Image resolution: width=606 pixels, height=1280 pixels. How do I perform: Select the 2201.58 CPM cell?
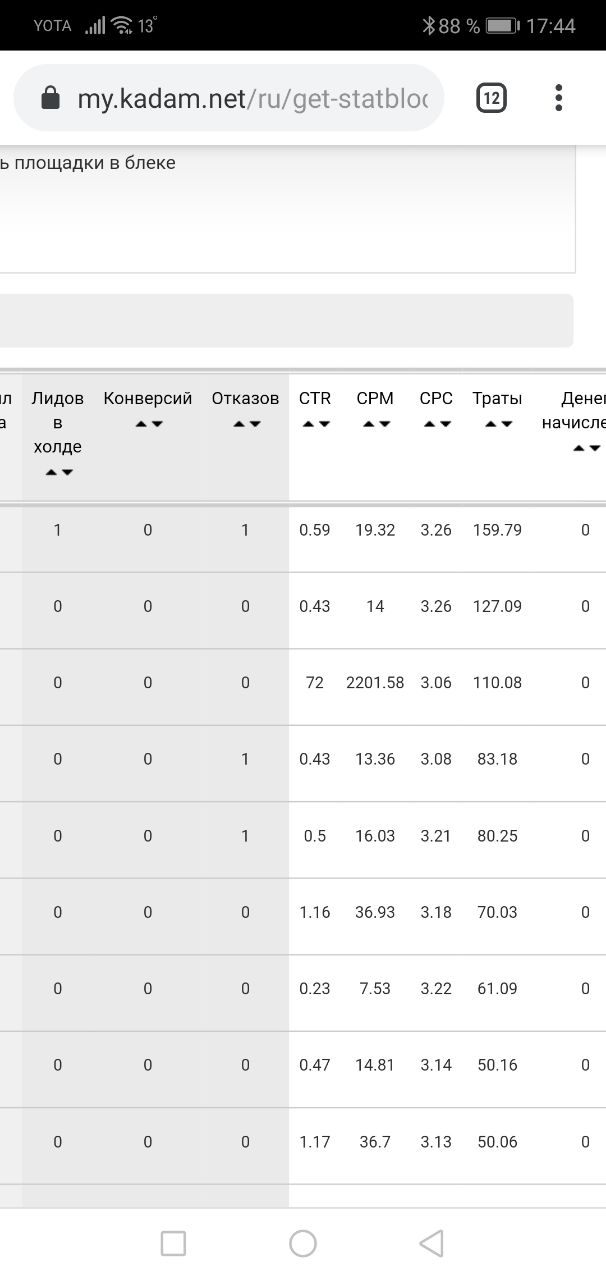[x=375, y=683]
